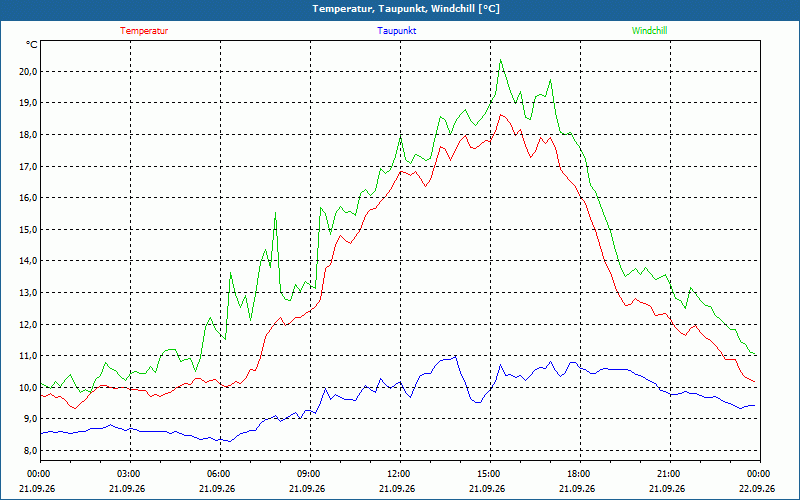Viewport: 800px width, 500px height.
Task: Click the '03:00' time label
Action: [x=131, y=474]
